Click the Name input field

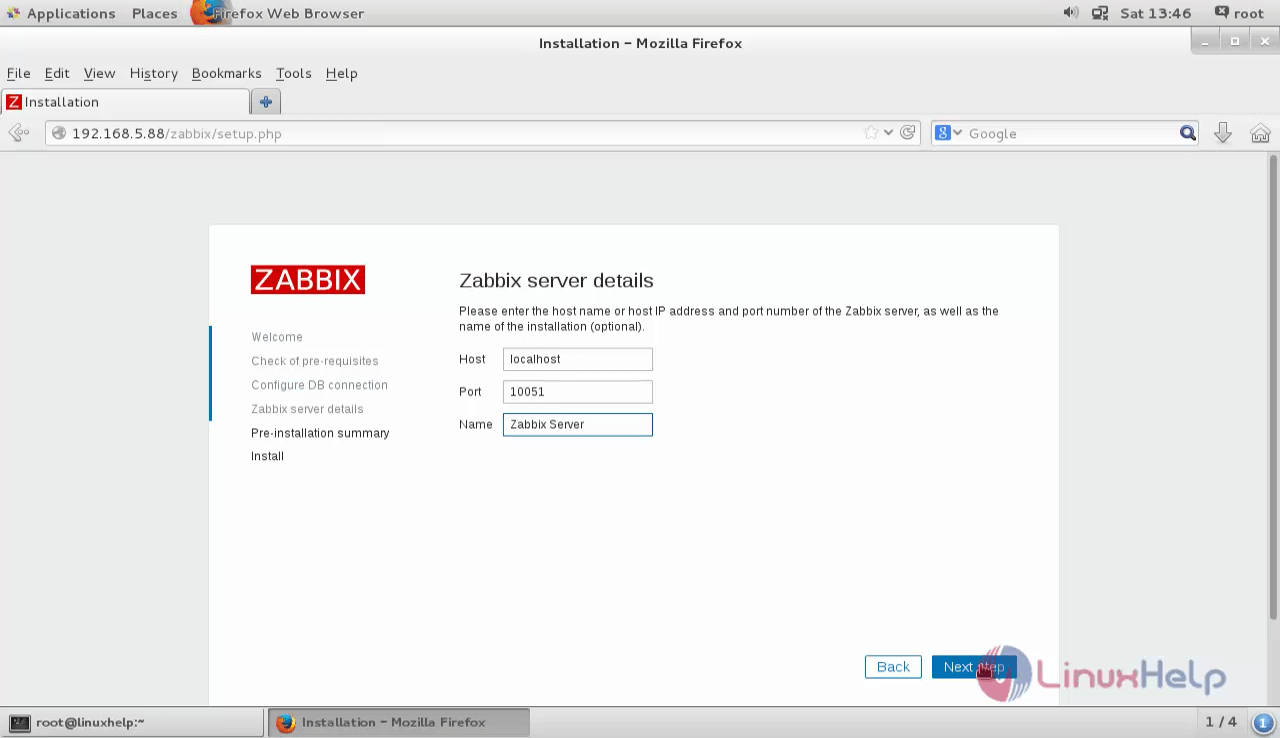click(x=577, y=424)
